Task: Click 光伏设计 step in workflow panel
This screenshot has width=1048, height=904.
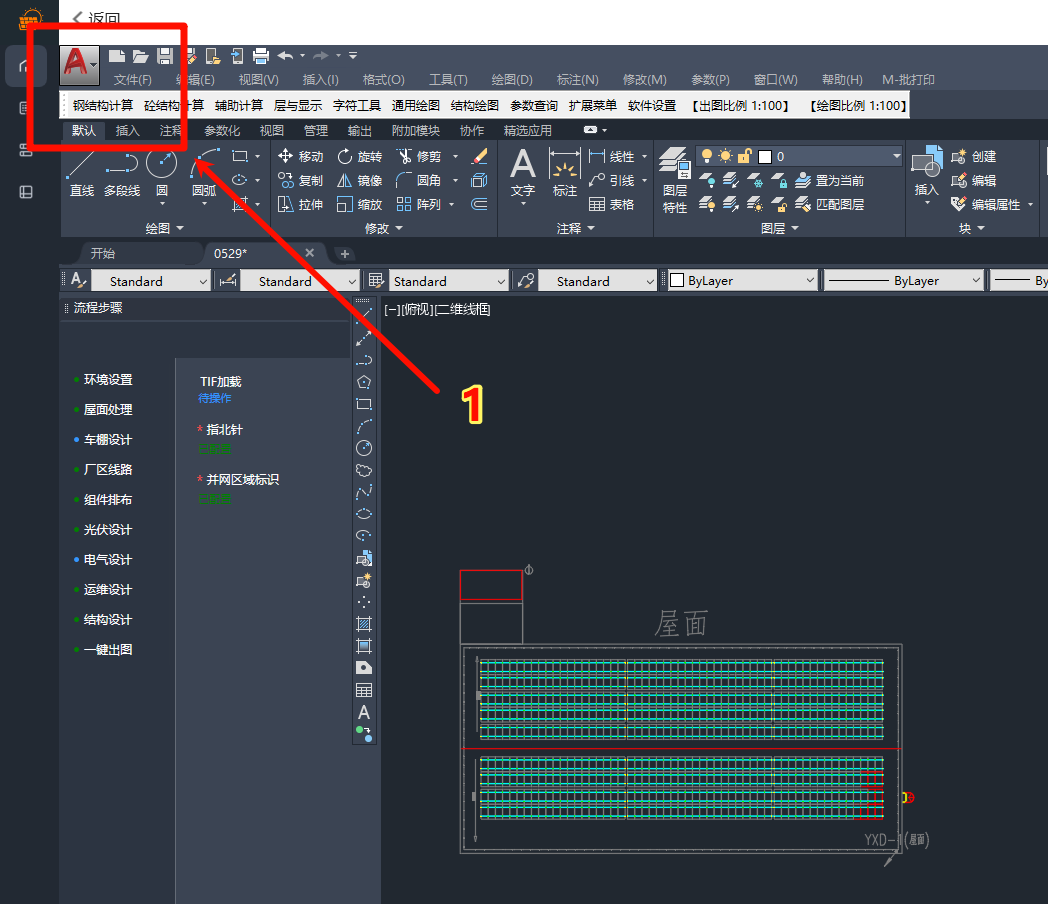Action: coord(107,529)
